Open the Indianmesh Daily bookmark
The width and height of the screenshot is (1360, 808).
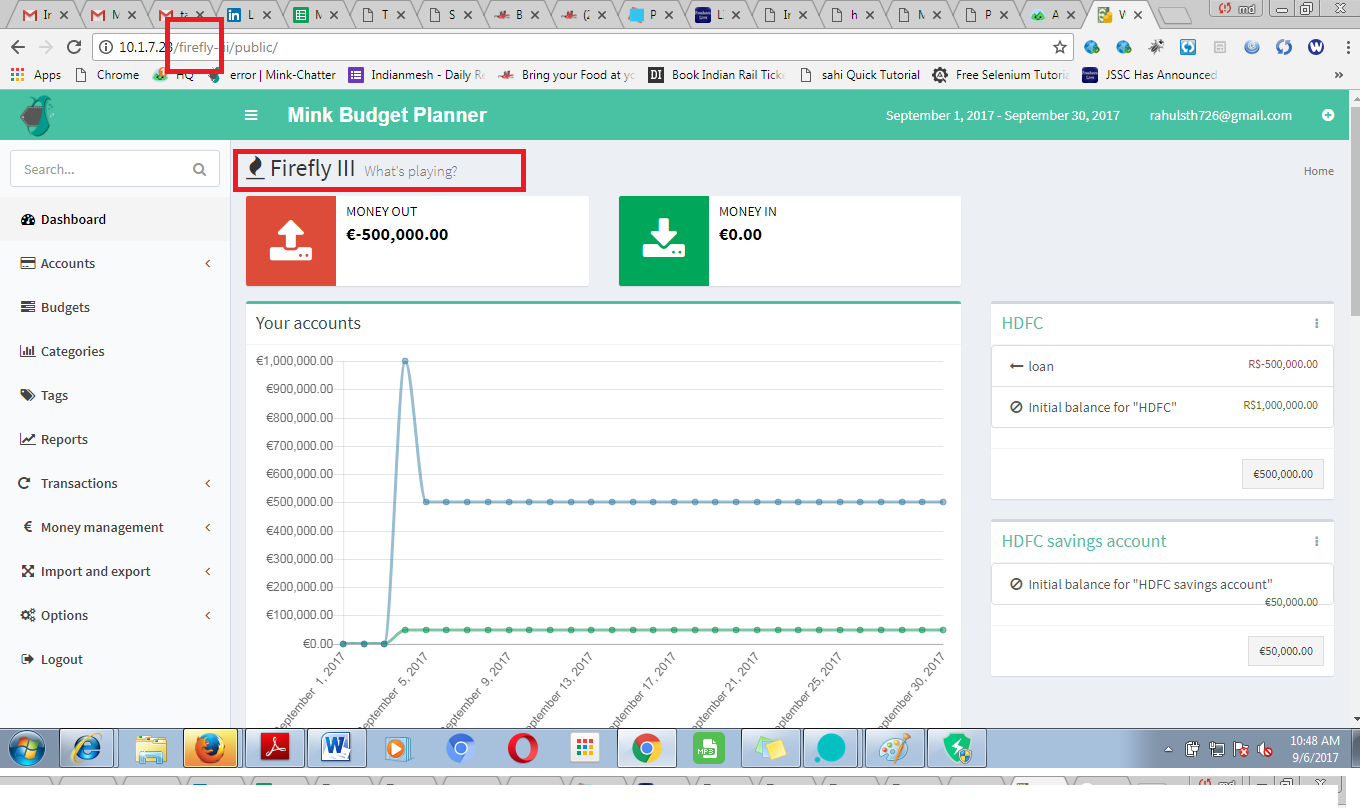(416, 75)
